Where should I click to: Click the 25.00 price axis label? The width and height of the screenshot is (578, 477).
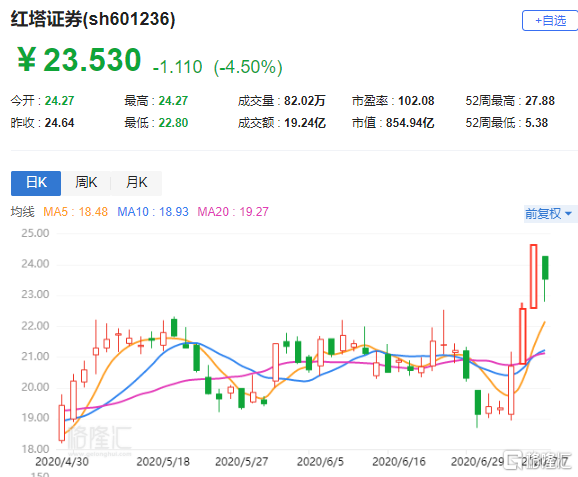(x=35, y=233)
